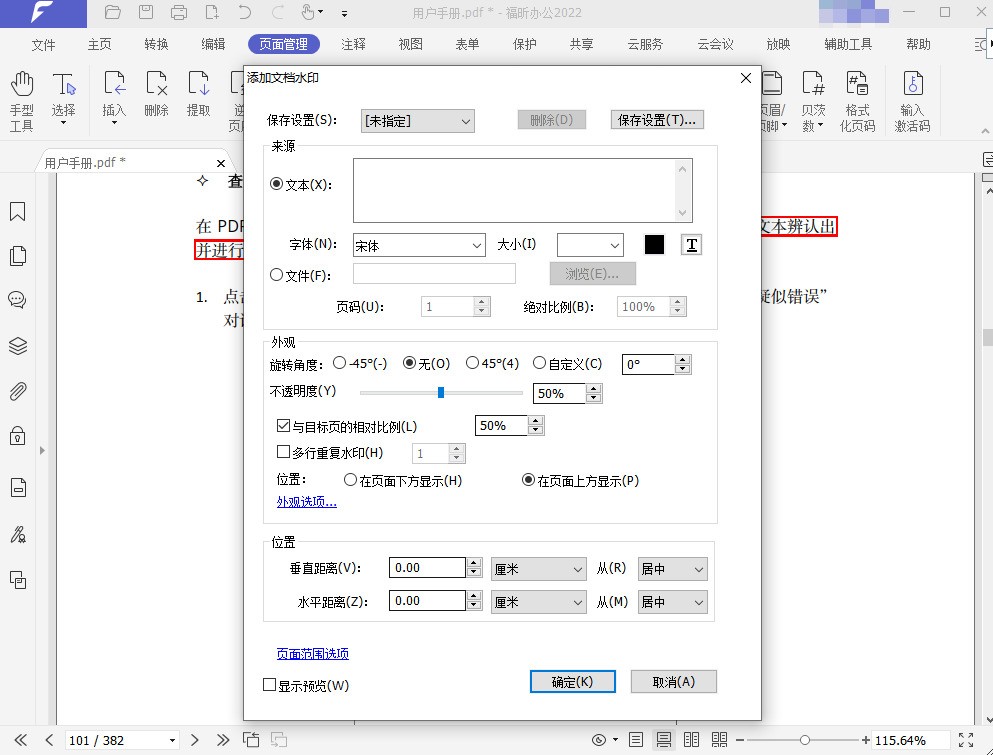The height and width of the screenshot is (755, 993).
Task: Open the font size dropdown
Action: pos(590,245)
